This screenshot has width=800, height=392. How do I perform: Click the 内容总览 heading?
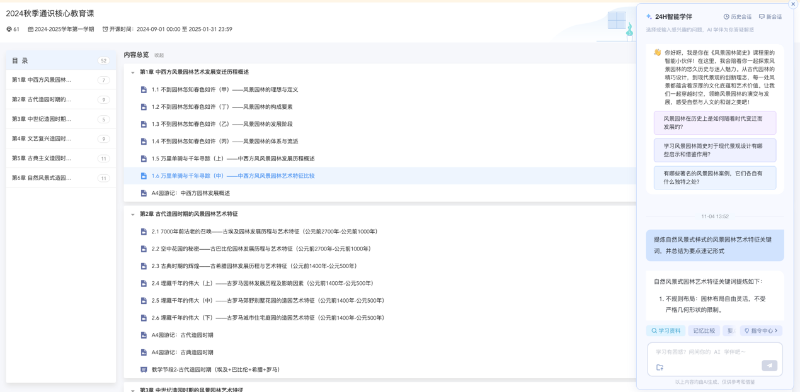136,55
